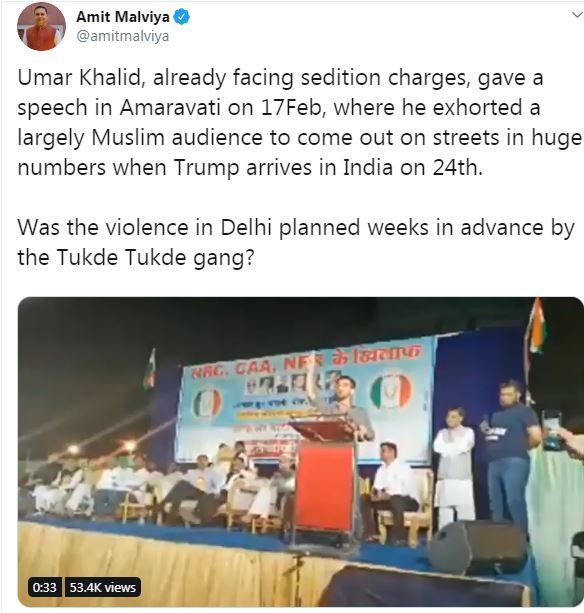The image size is (584, 613).
Task: Click the 53.4K views label
Action: 102,587
